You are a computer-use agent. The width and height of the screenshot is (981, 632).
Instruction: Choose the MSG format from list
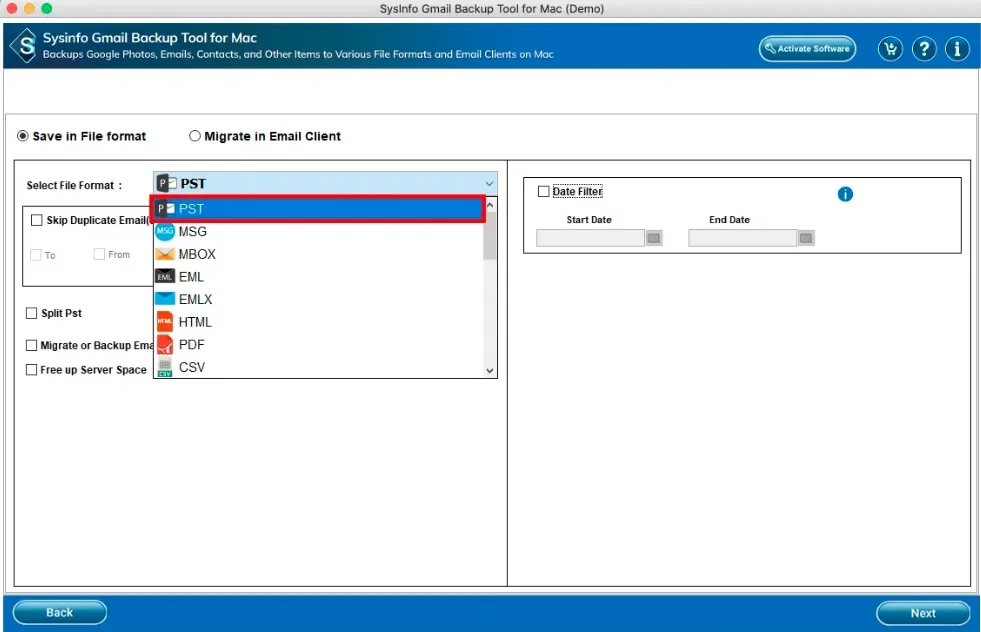pyautogui.click(x=192, y=231)
